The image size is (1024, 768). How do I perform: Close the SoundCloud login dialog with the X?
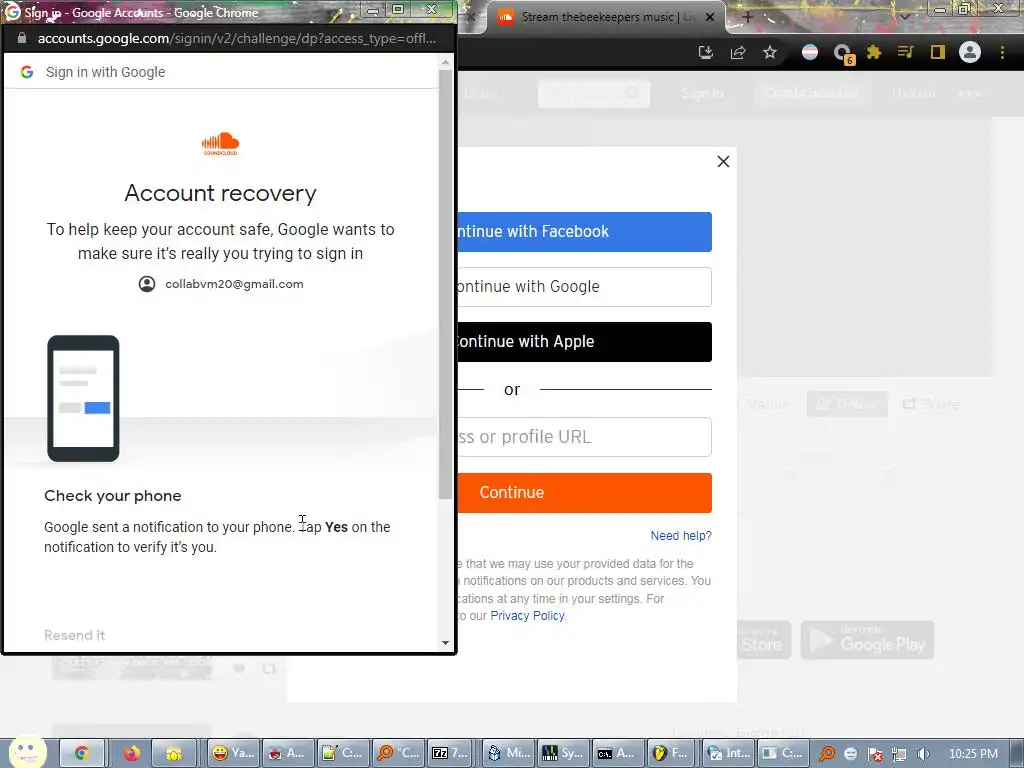coord(723,161)
